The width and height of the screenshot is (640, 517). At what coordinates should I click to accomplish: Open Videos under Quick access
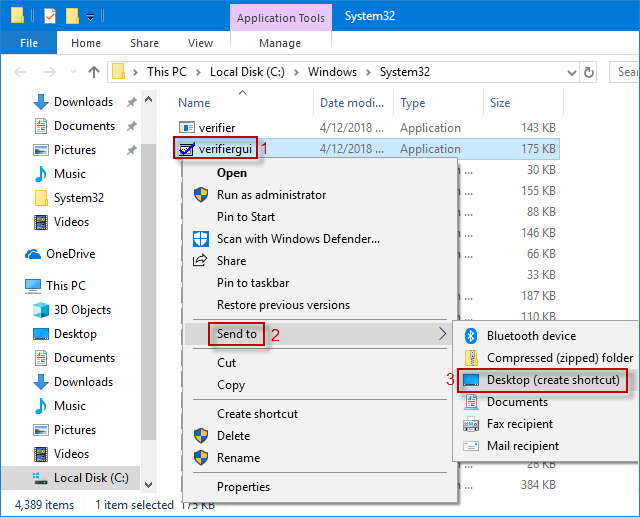71,222
